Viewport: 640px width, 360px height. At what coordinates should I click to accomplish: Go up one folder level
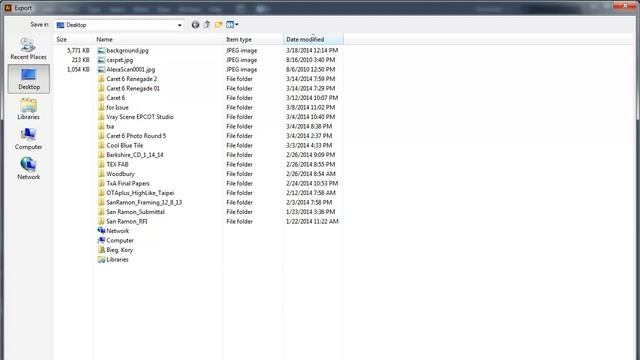207,25
